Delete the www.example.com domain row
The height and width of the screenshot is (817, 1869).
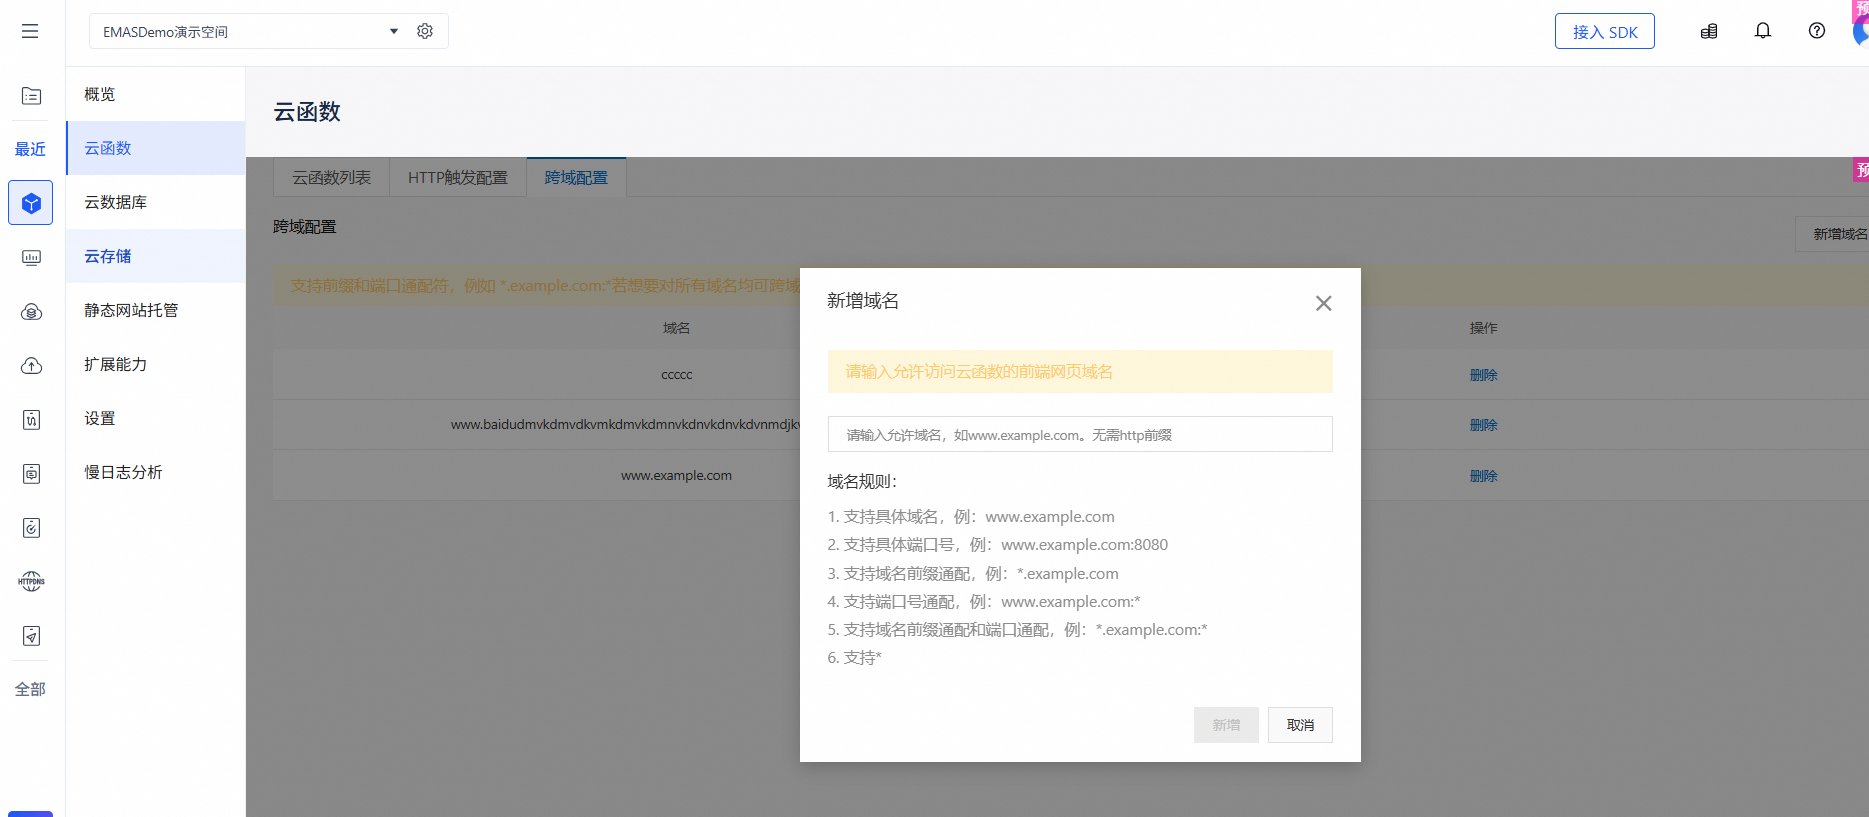[1483, 476]
